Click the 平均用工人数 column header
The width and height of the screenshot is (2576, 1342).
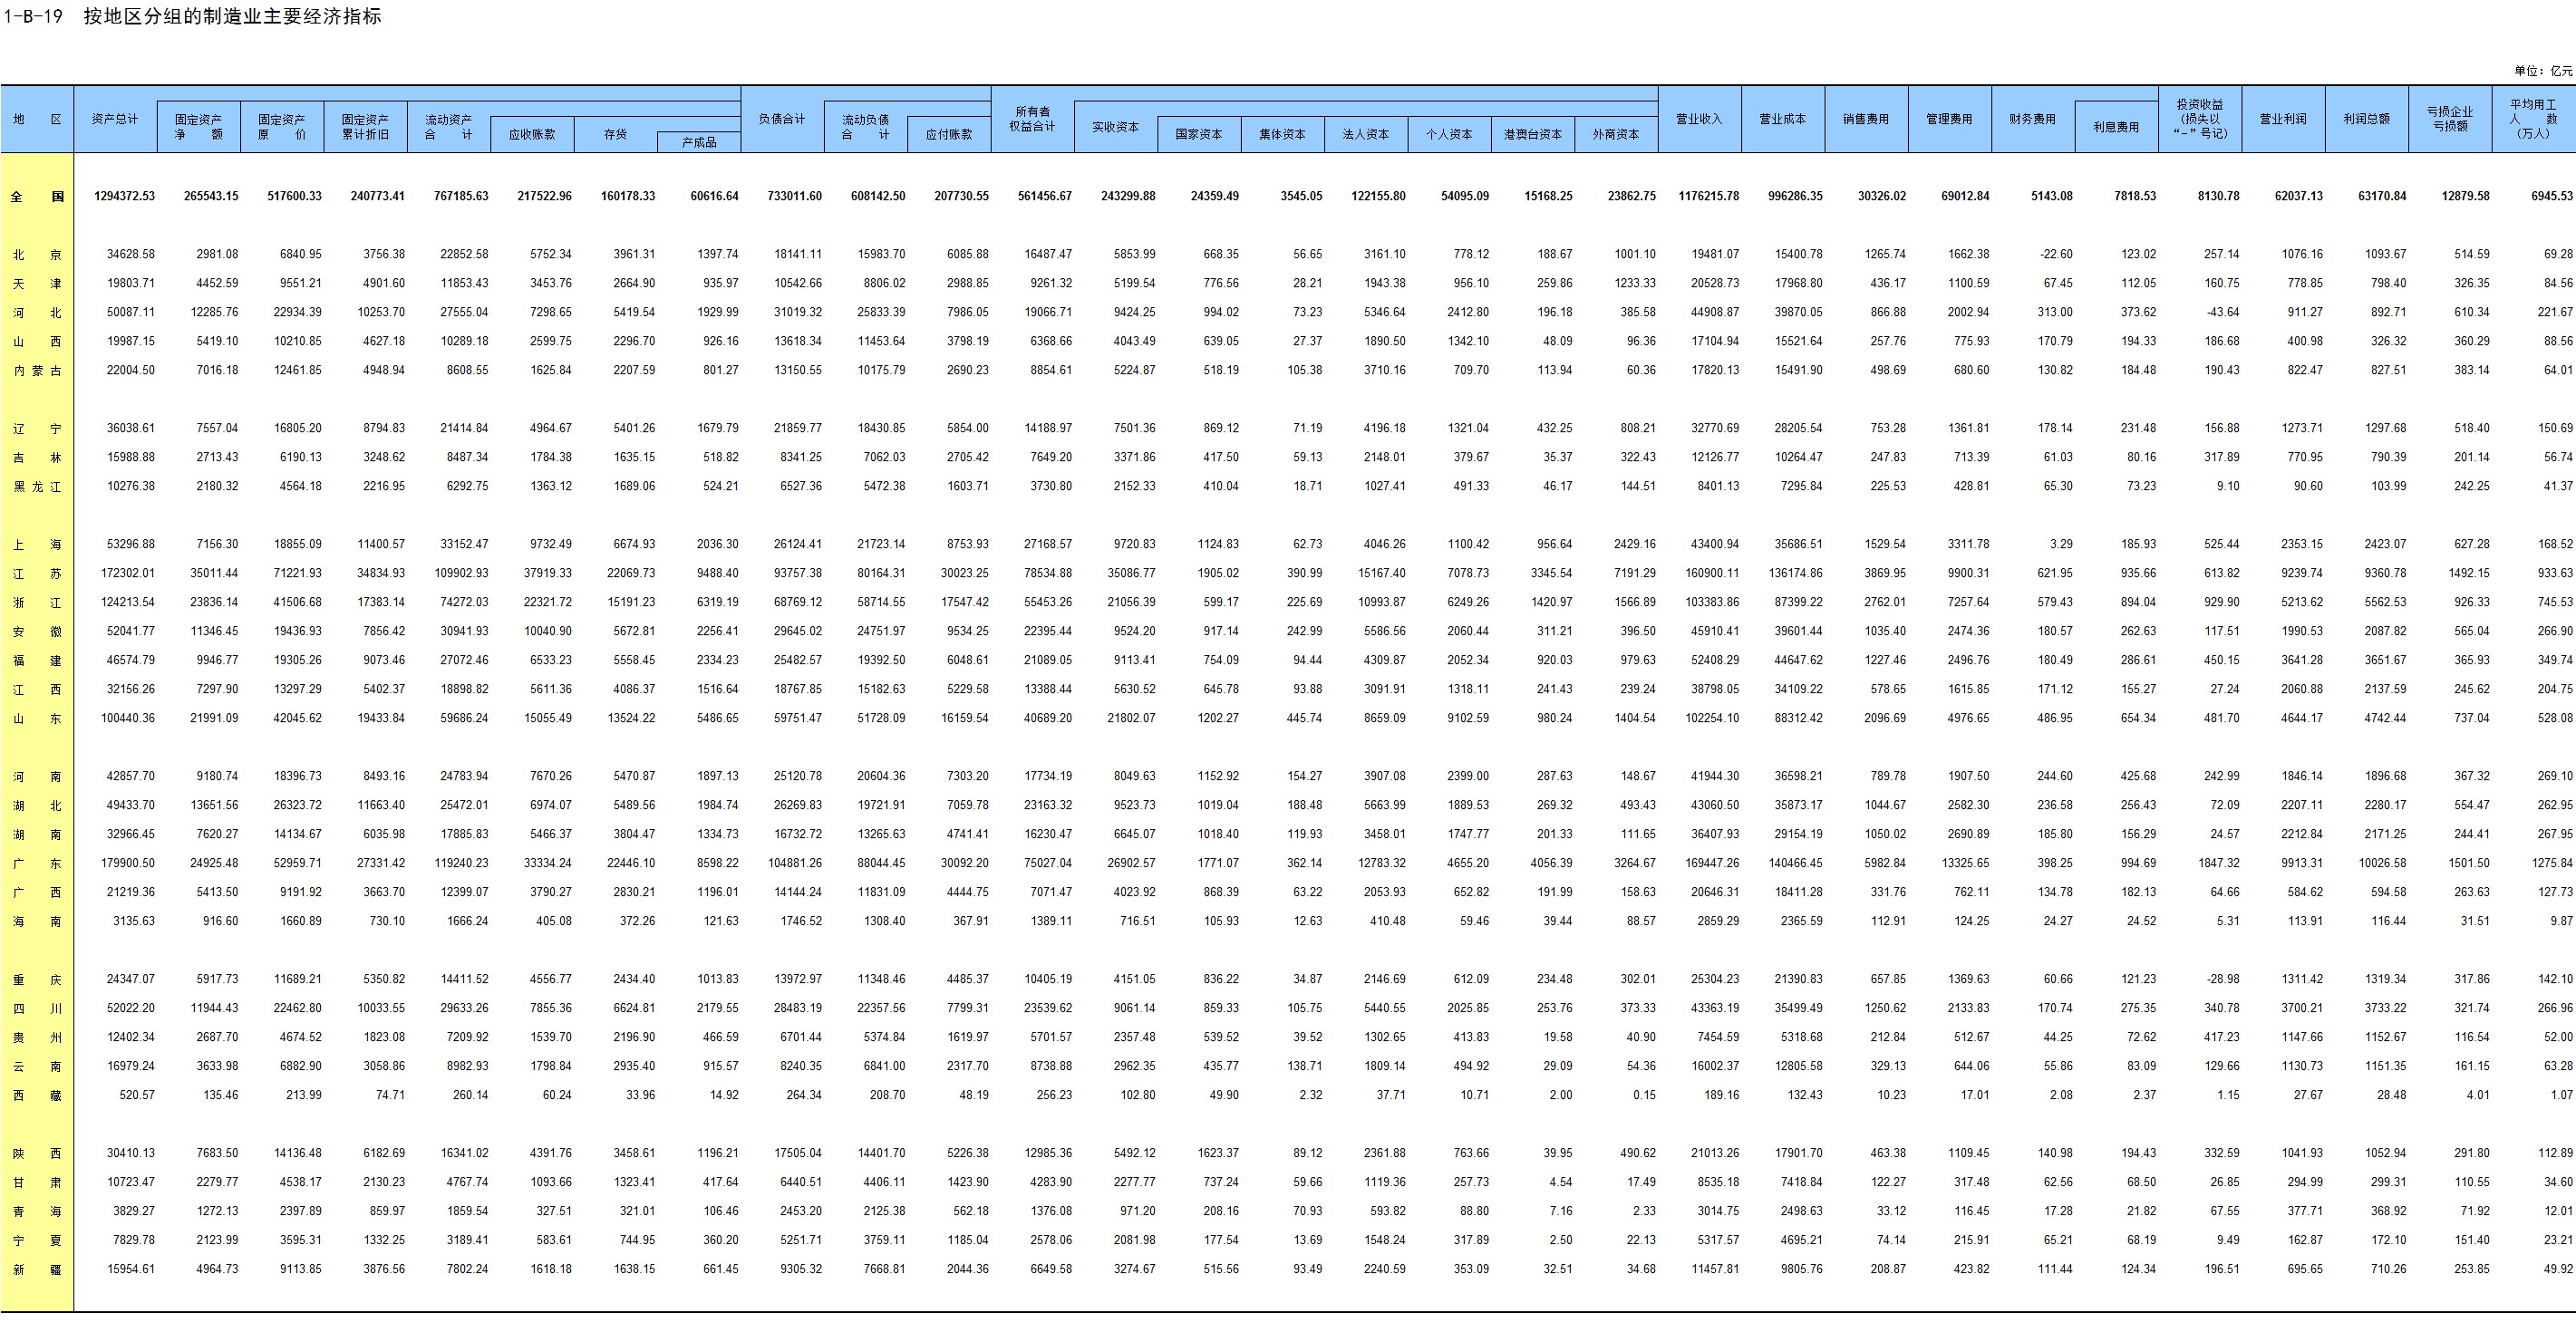(2533, 119)
